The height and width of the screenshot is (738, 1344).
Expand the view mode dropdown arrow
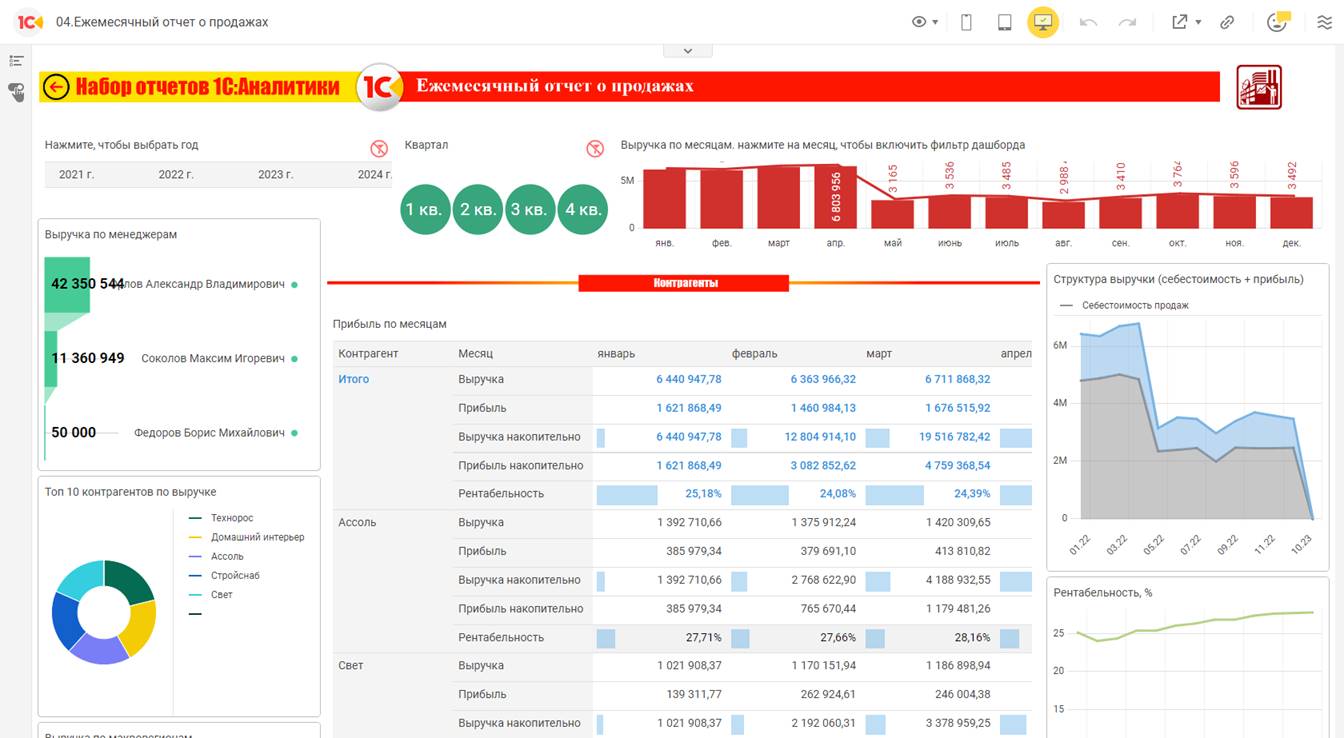[x=935, y=22]
